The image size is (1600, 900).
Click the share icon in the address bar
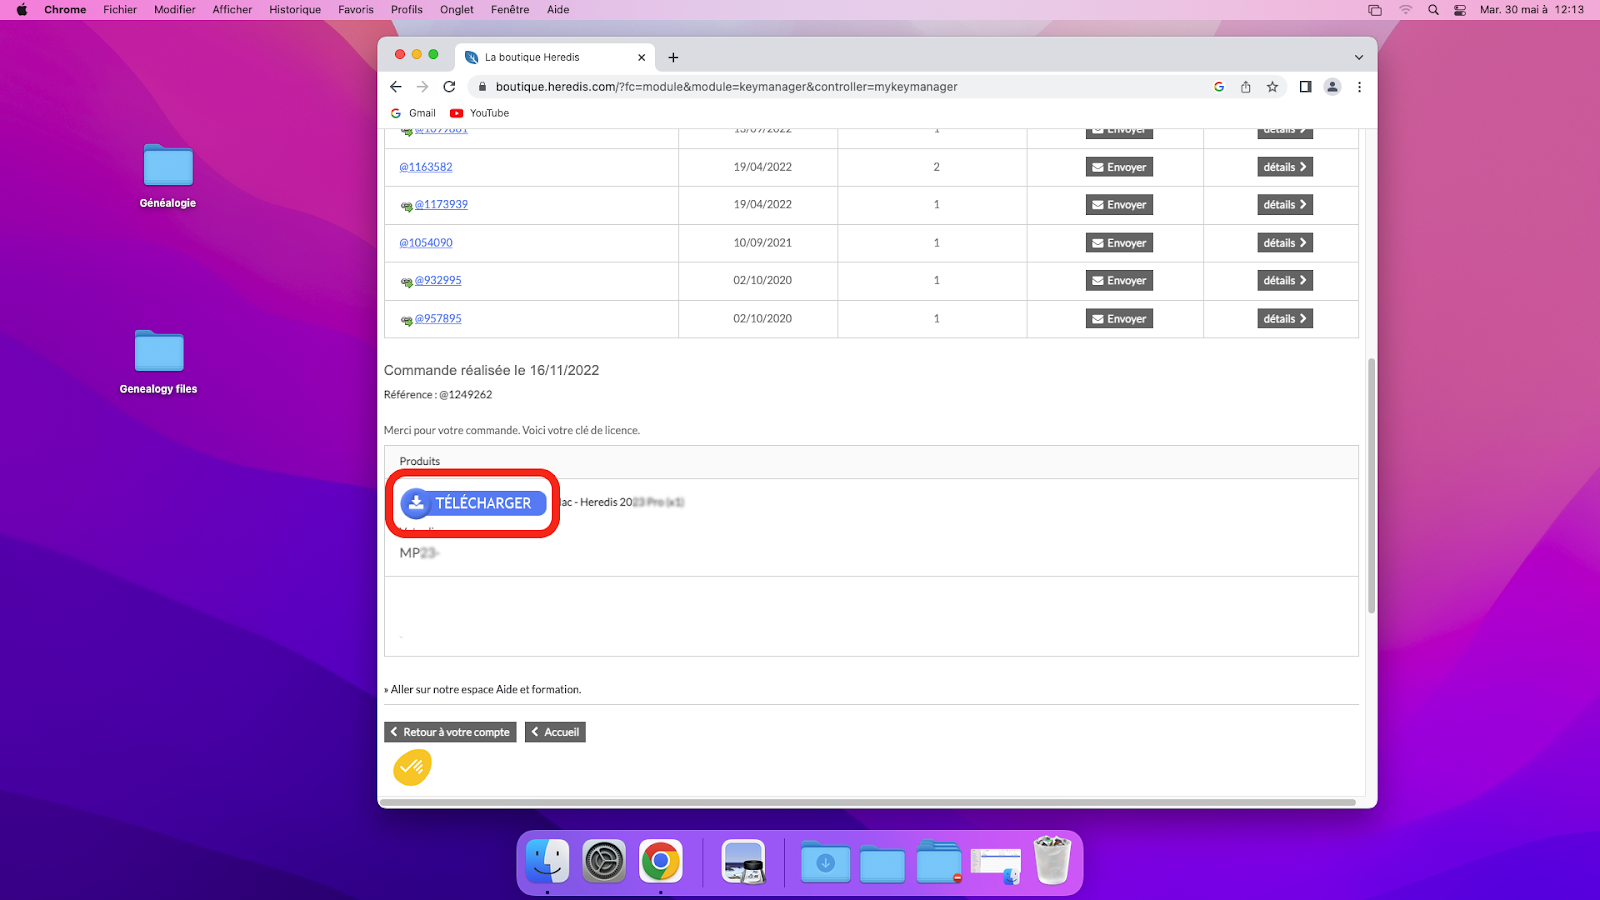coord(1245,87)
